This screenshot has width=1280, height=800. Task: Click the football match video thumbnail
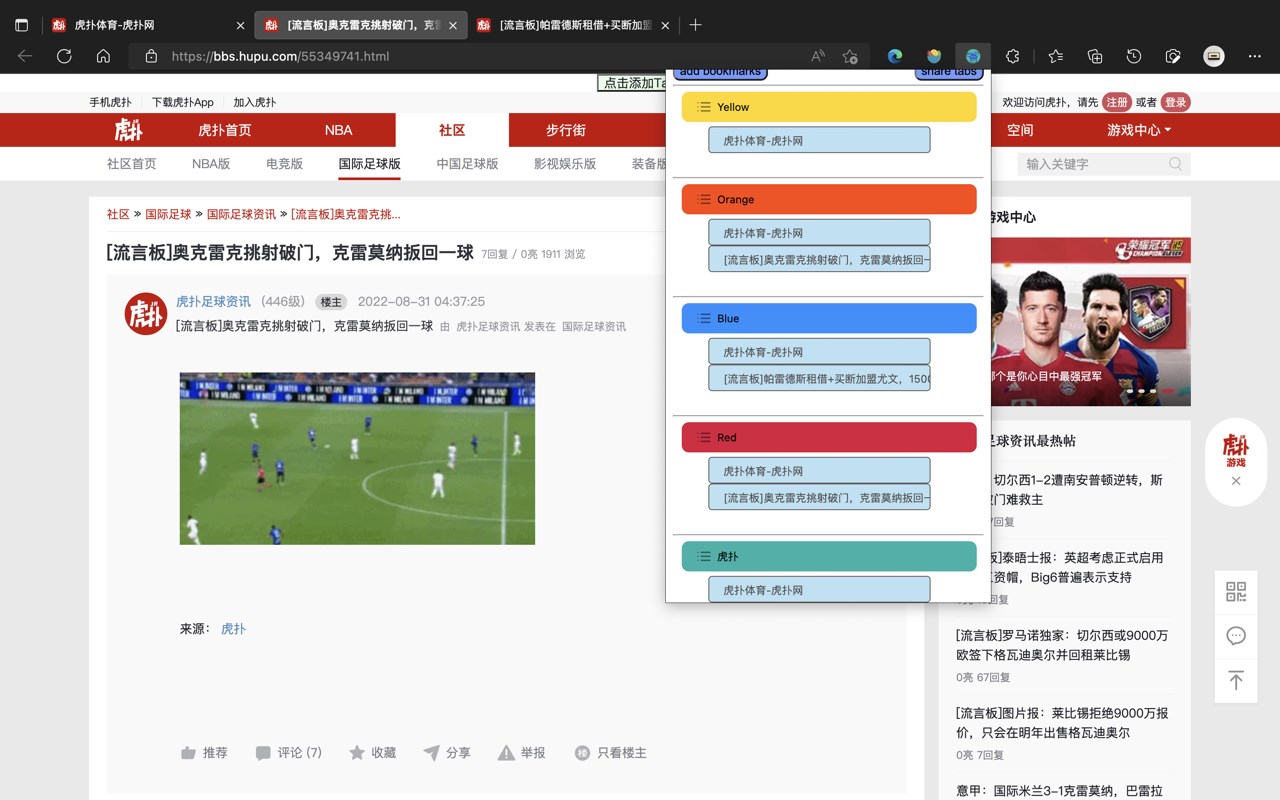tap(357, 458)
